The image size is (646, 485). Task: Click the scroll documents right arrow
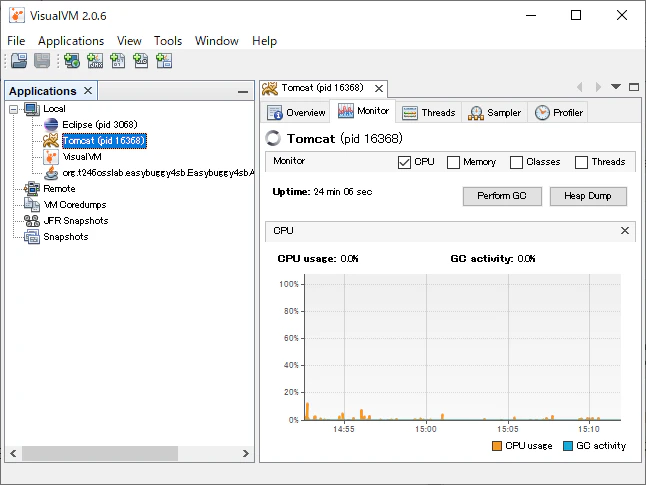click(598, 87)
